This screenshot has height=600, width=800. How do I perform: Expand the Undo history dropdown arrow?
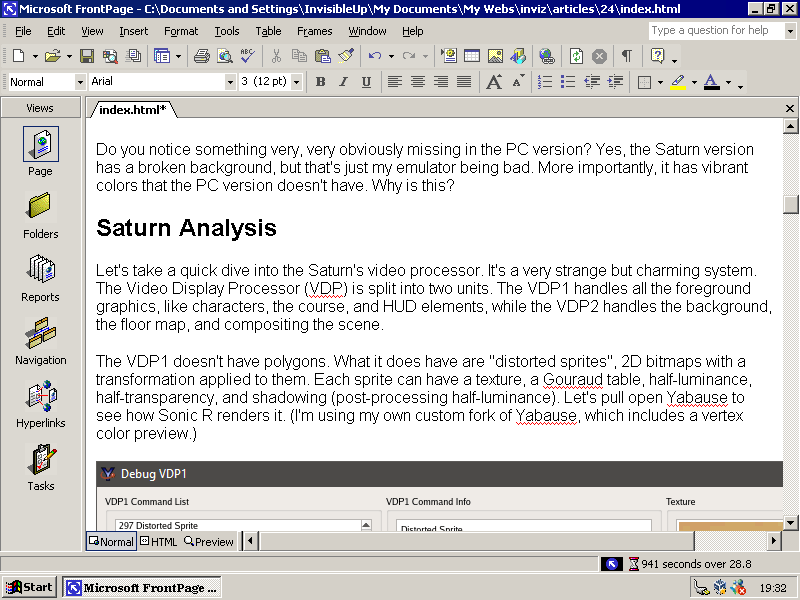391,56
